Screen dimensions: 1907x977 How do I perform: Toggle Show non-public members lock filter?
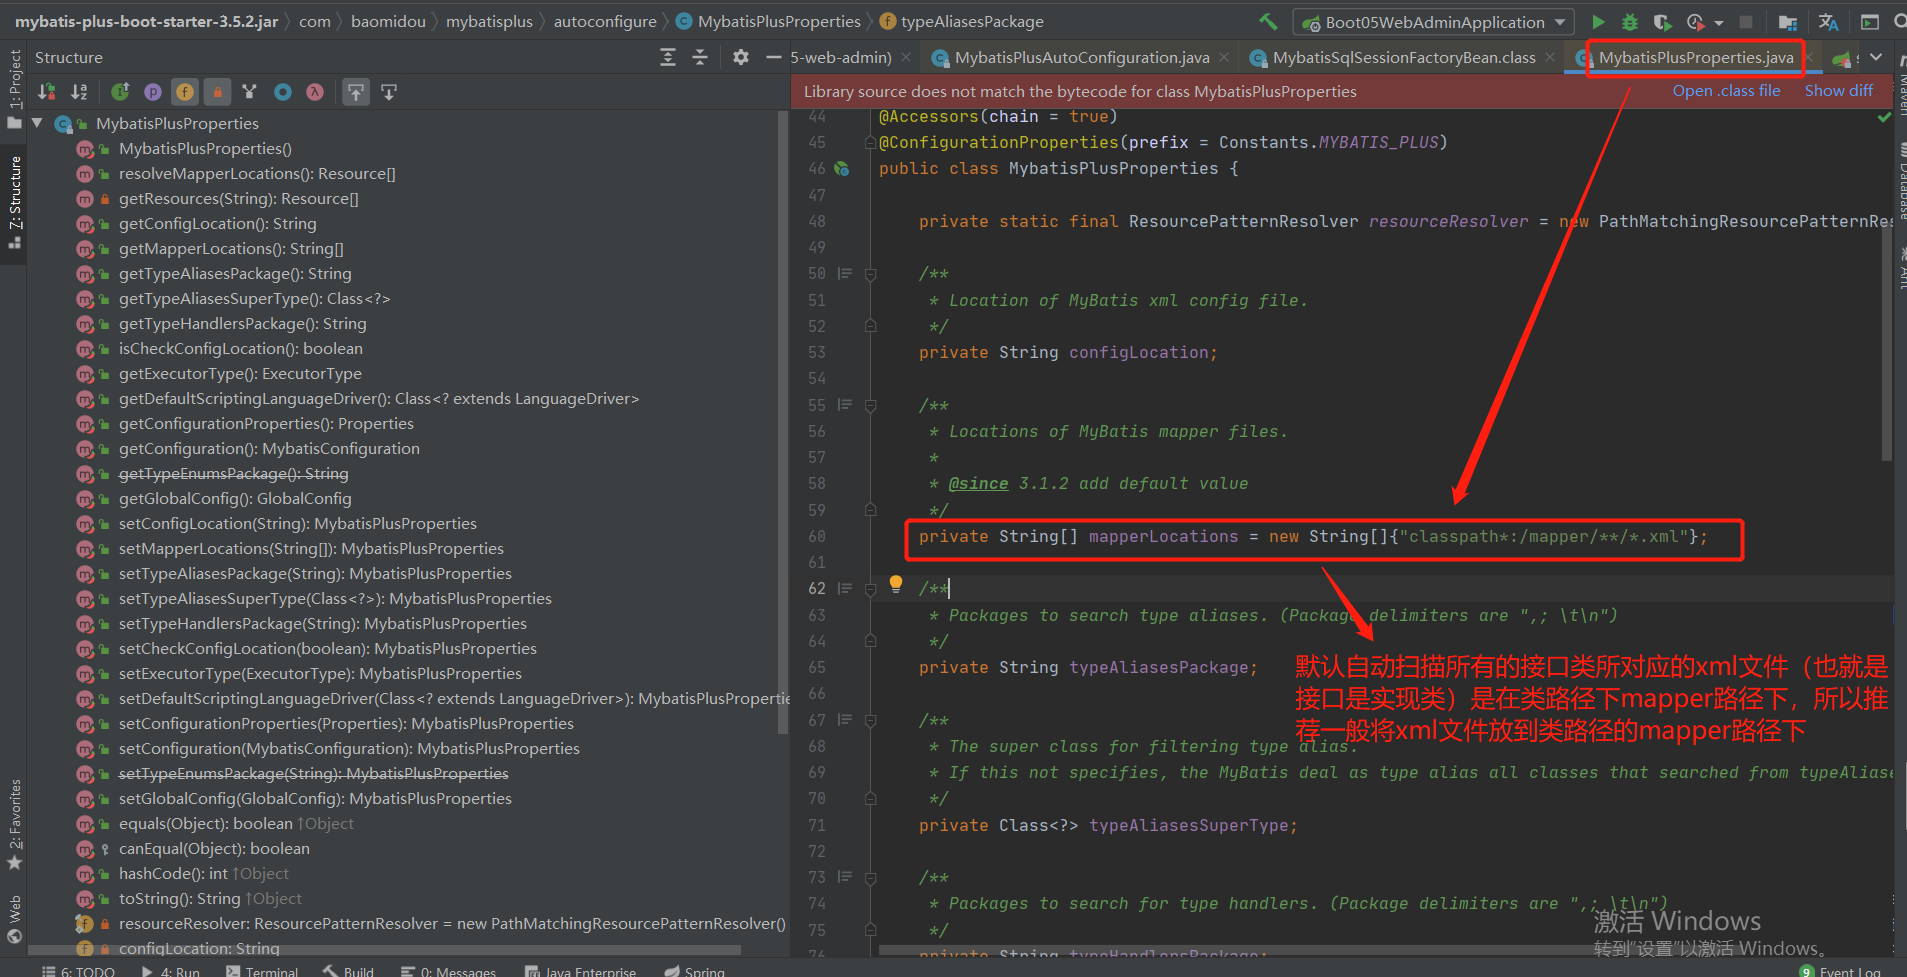tap(217, 92)
